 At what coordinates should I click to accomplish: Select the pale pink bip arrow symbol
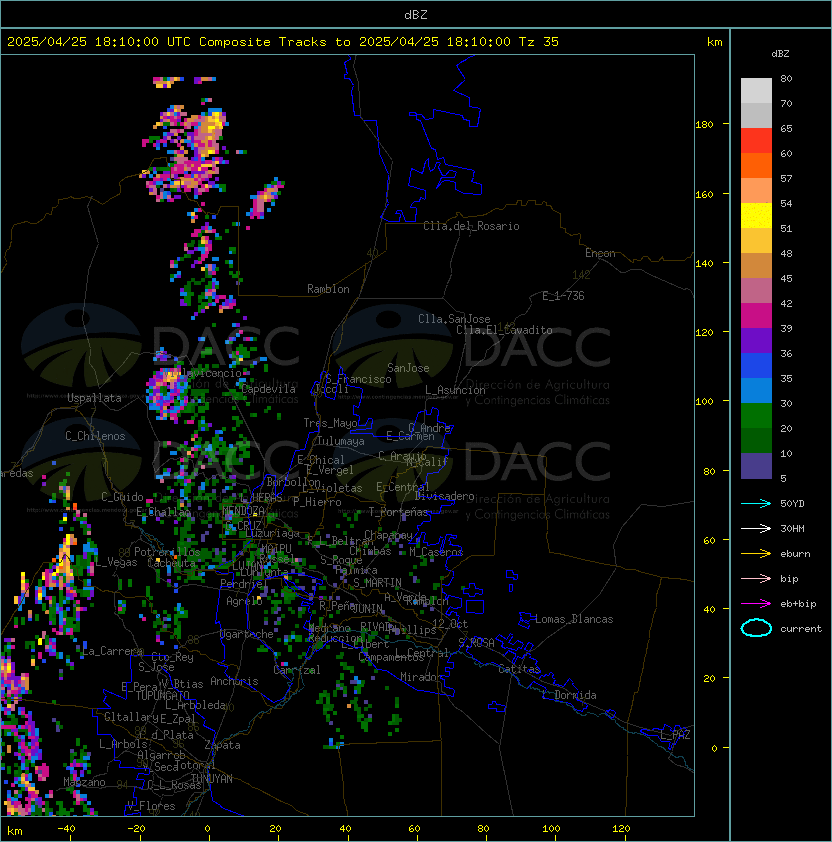click(756, 578)
